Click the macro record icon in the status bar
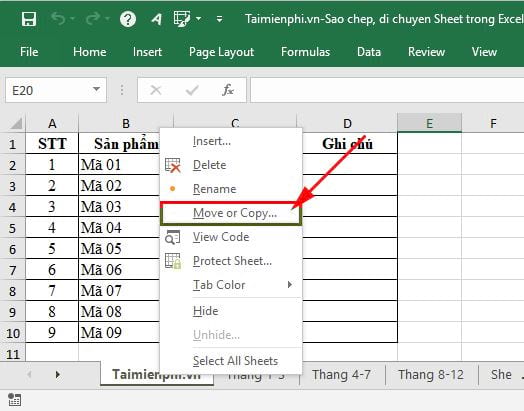The image size is (524, 411). [14, 400]
